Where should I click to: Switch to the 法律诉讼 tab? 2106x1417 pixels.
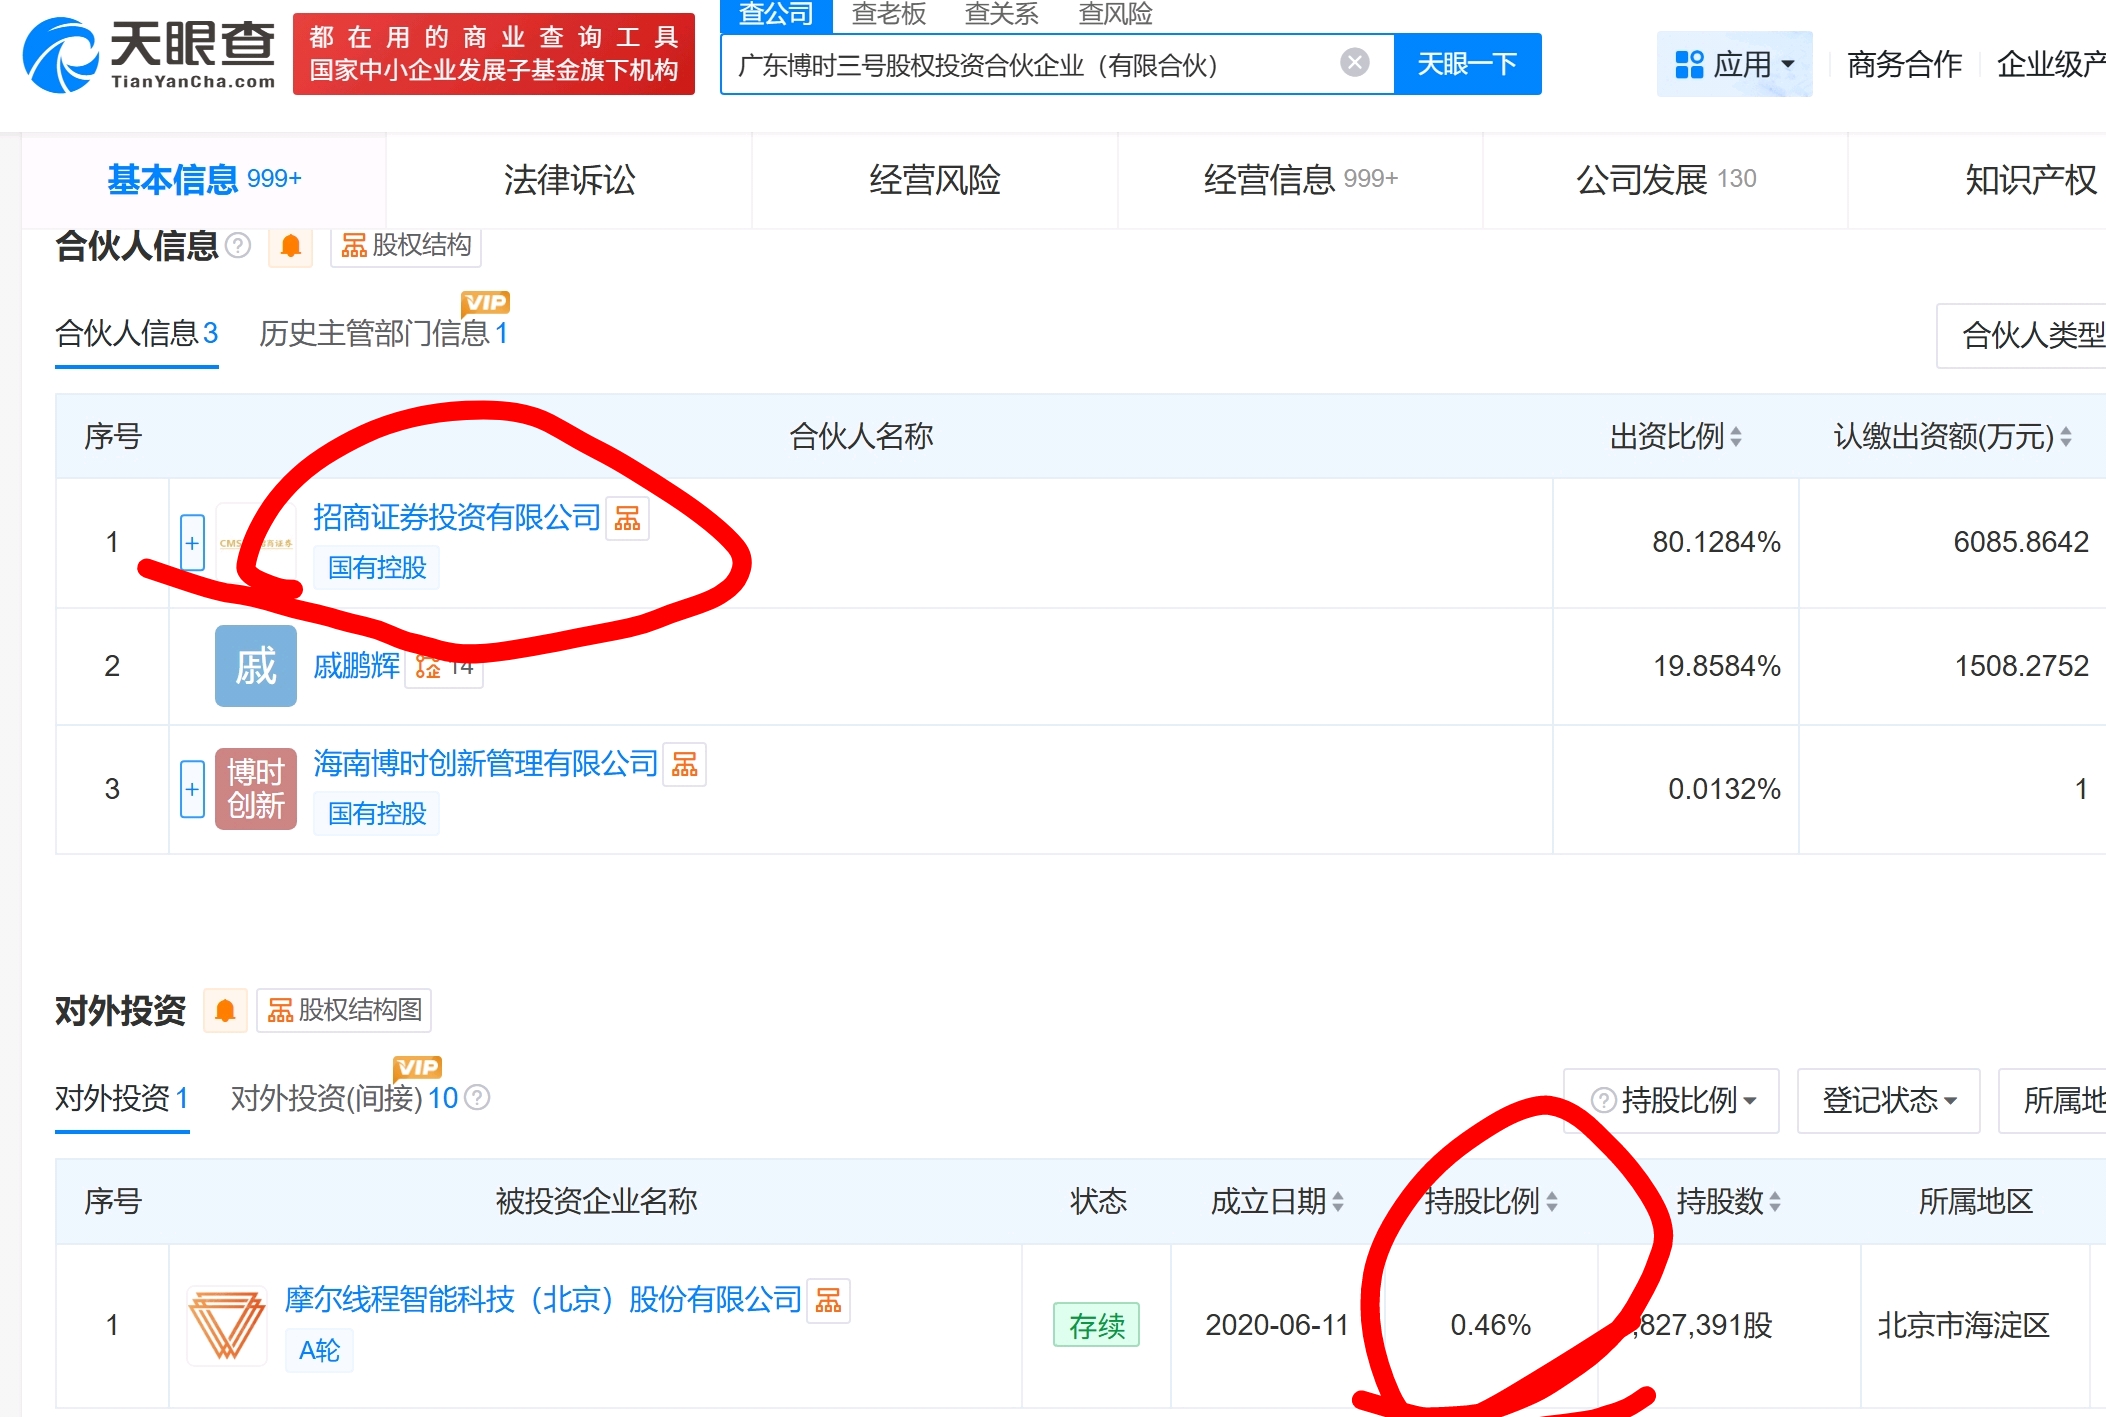pos(569,180)
